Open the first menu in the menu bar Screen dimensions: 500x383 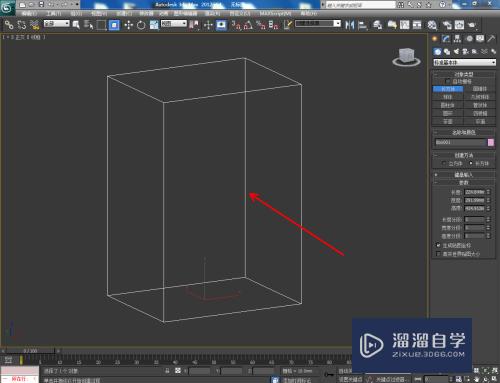coord(29,14)
